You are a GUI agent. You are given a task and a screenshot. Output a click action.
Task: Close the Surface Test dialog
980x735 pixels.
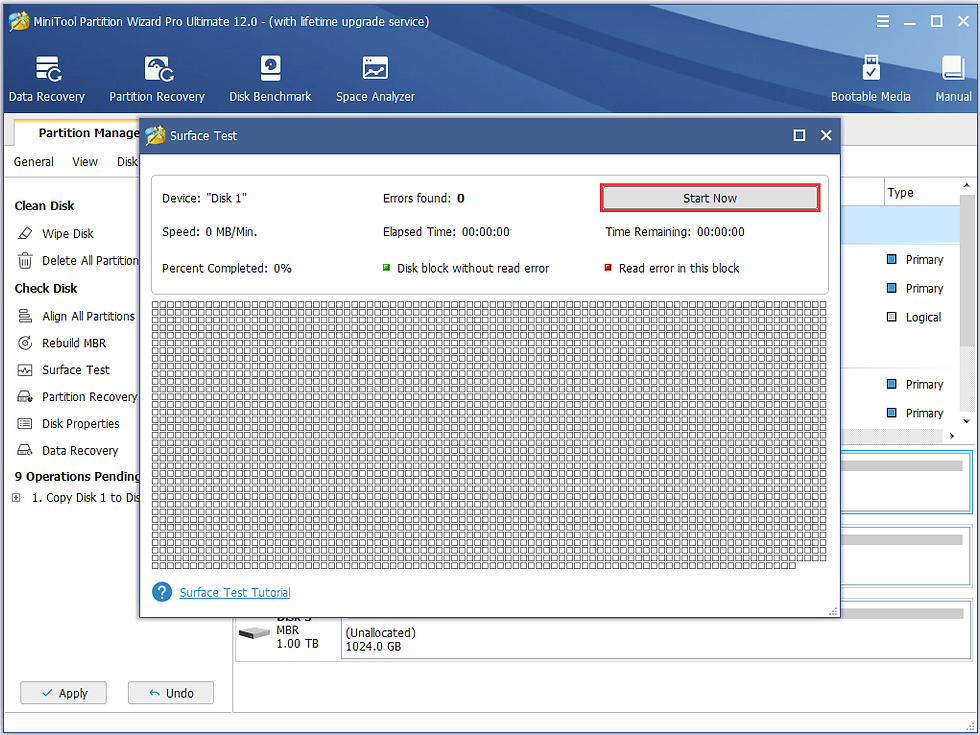click(x=826, y=135)
